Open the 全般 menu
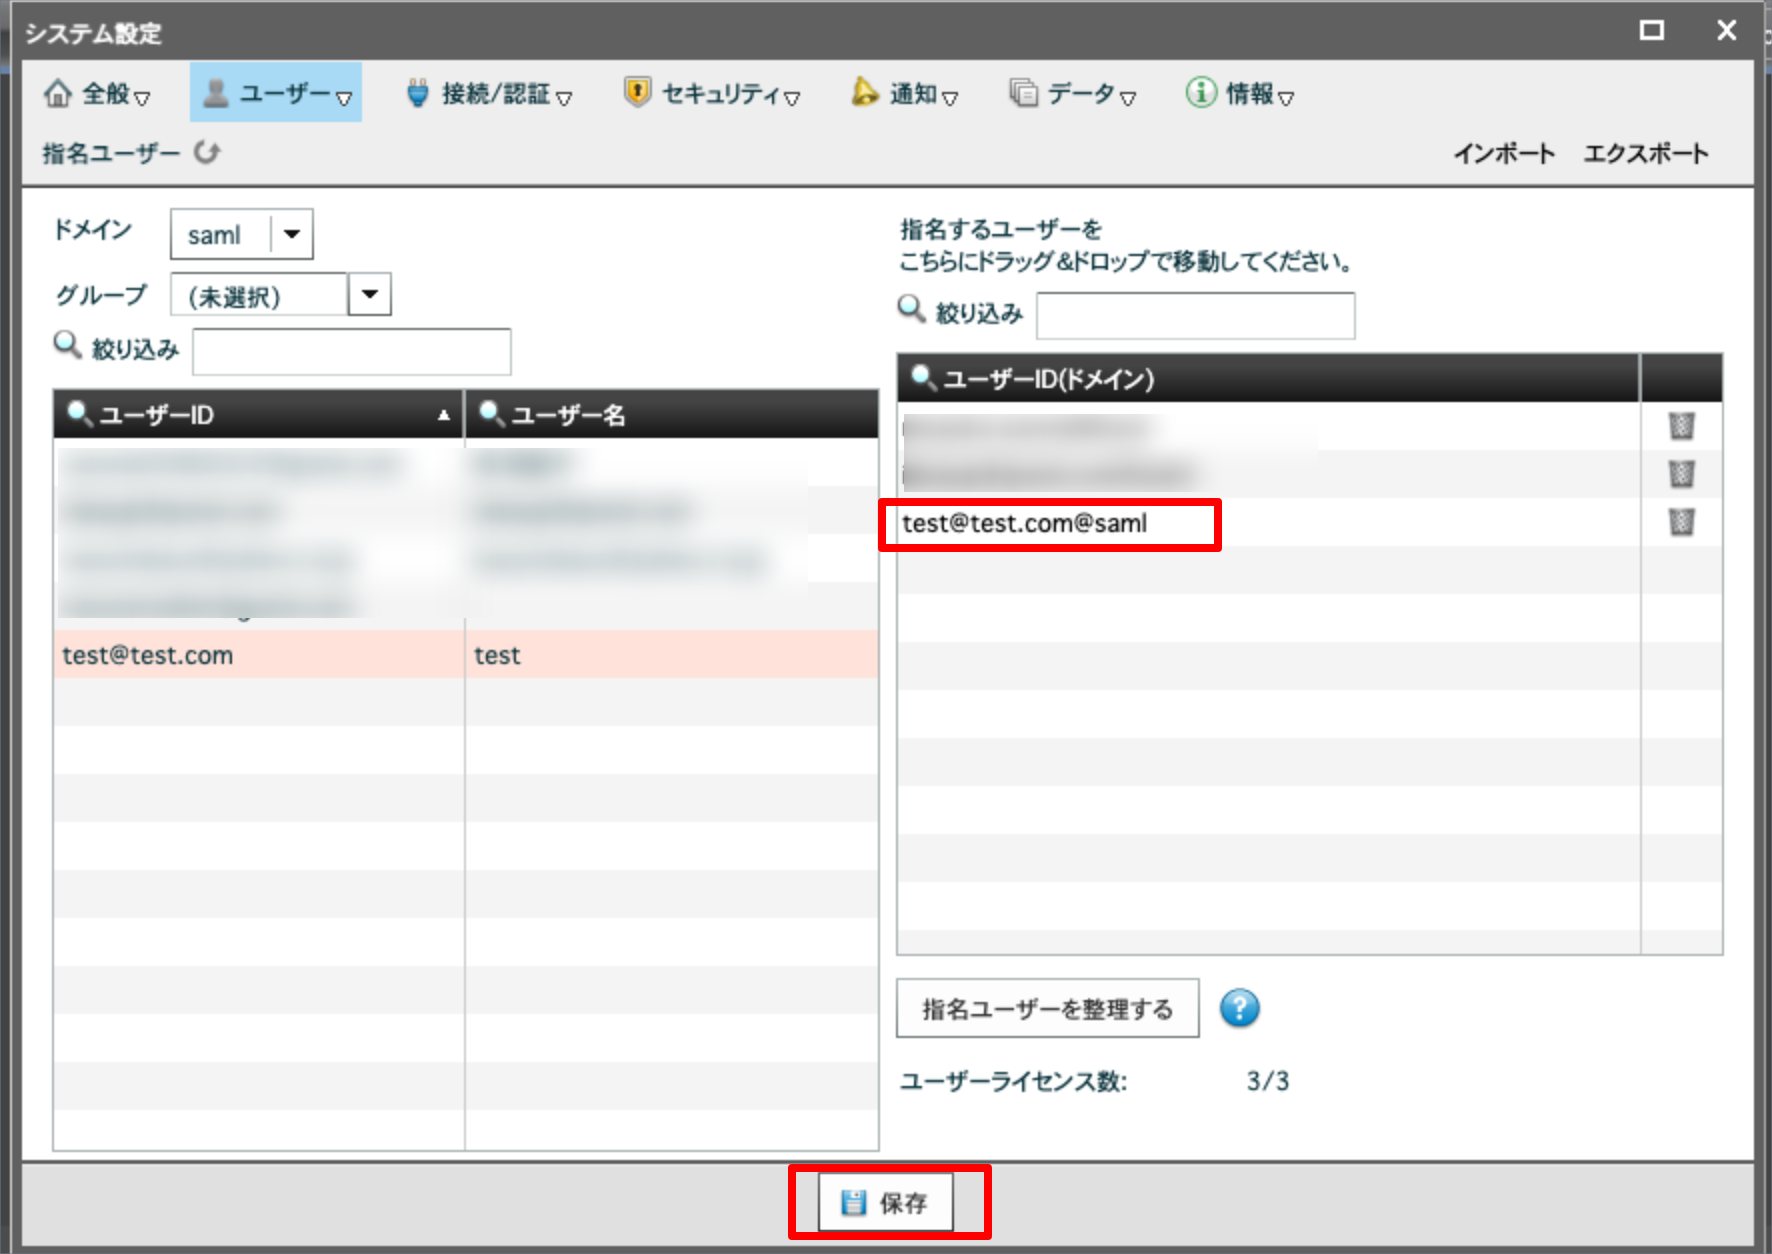 (97, 94)
